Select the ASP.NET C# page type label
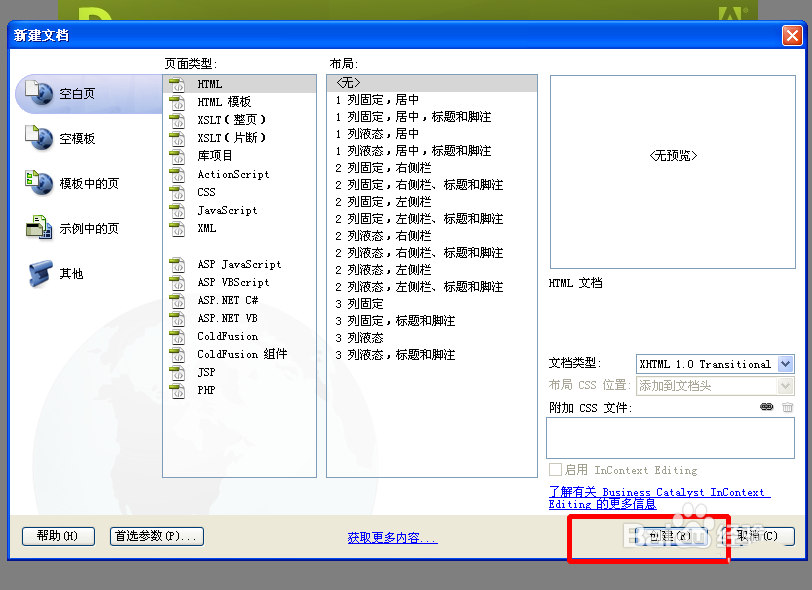This screenshot has width=812, height=590. click(228, 300)
